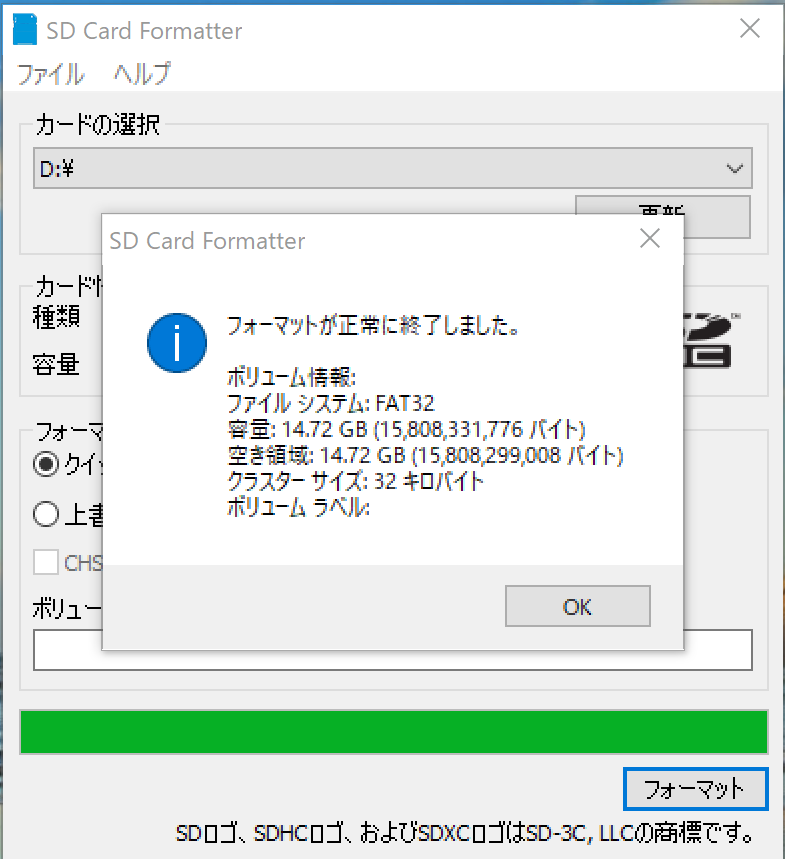
Task: Click the 容量: 14.72 GB line in dialog
Action: click(406, 430)
